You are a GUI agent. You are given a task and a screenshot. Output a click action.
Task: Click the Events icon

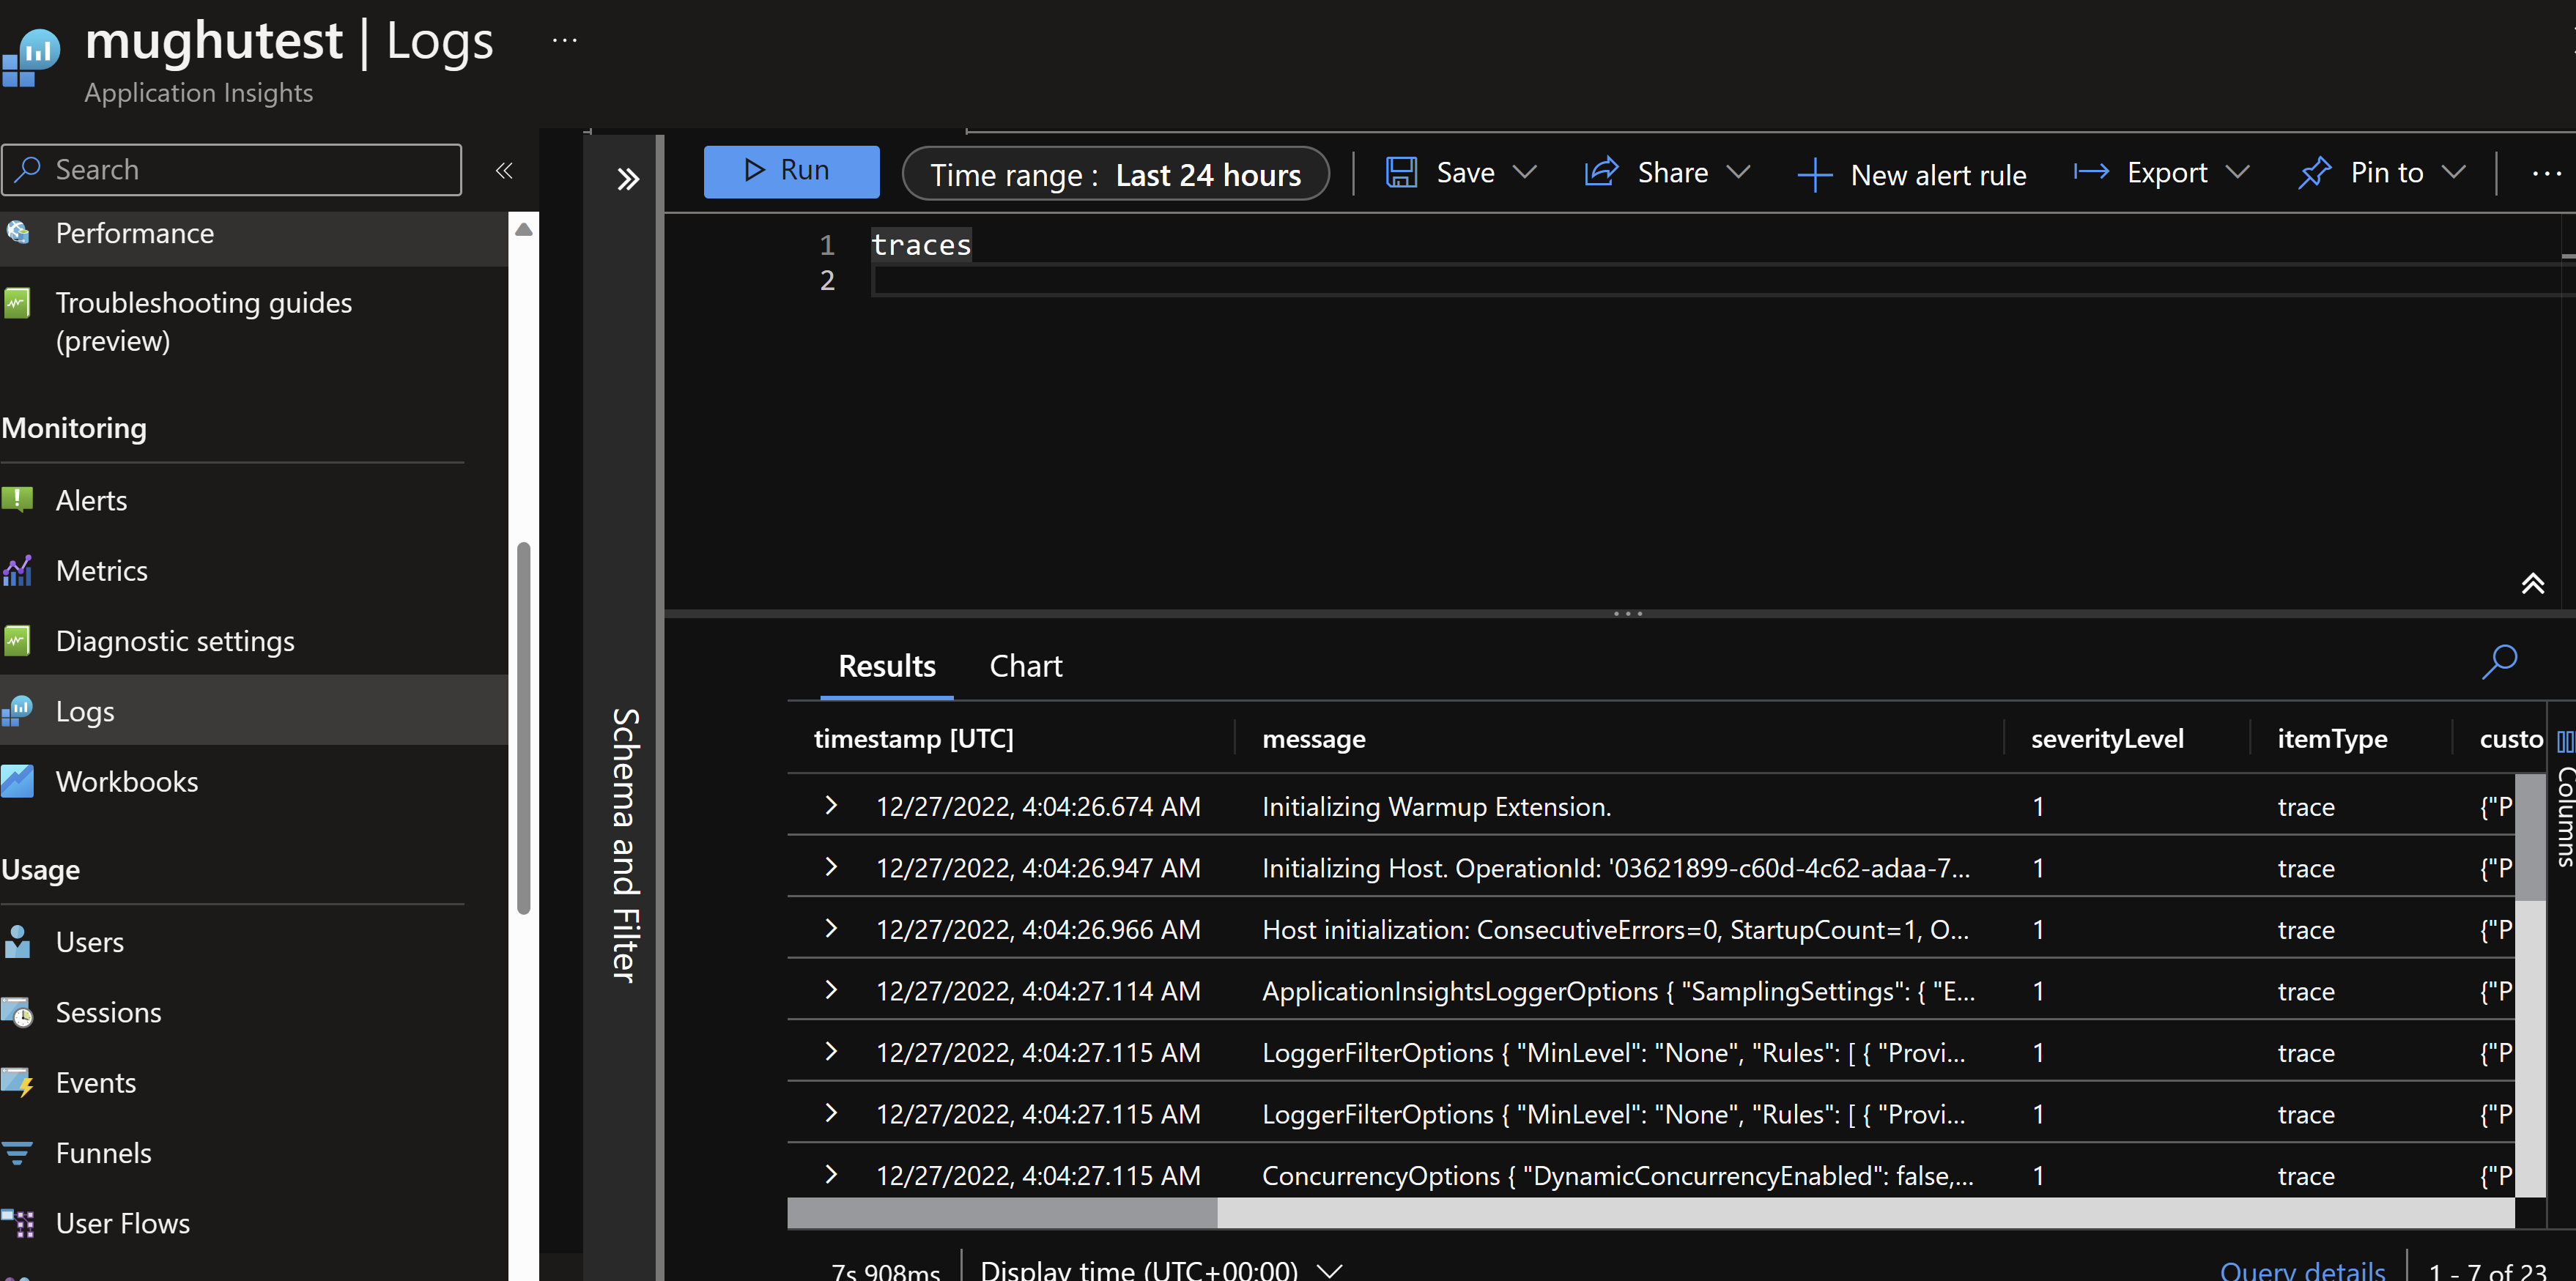18,1082
